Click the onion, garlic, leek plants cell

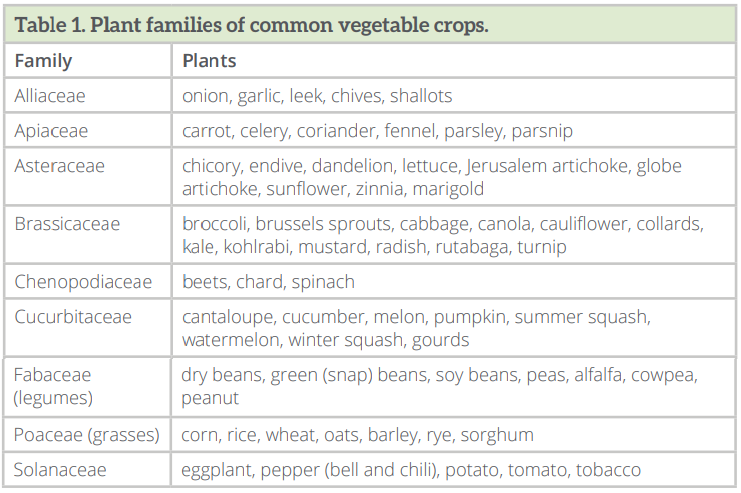tap(317, 96)
